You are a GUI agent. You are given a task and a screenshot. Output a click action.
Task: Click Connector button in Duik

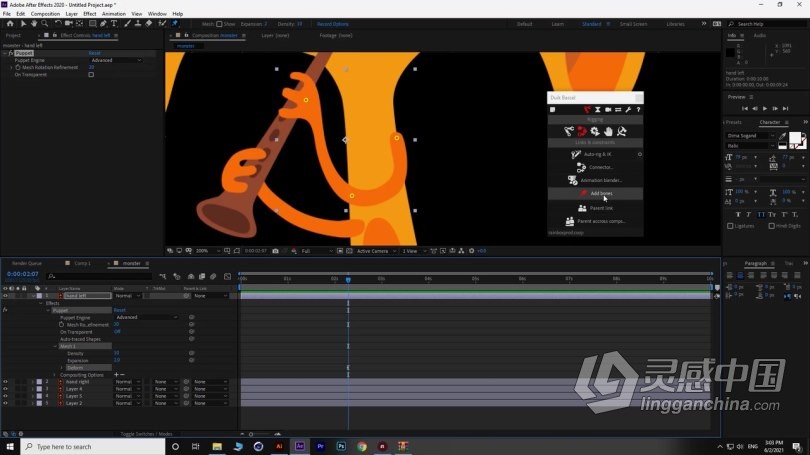(595, 167)
